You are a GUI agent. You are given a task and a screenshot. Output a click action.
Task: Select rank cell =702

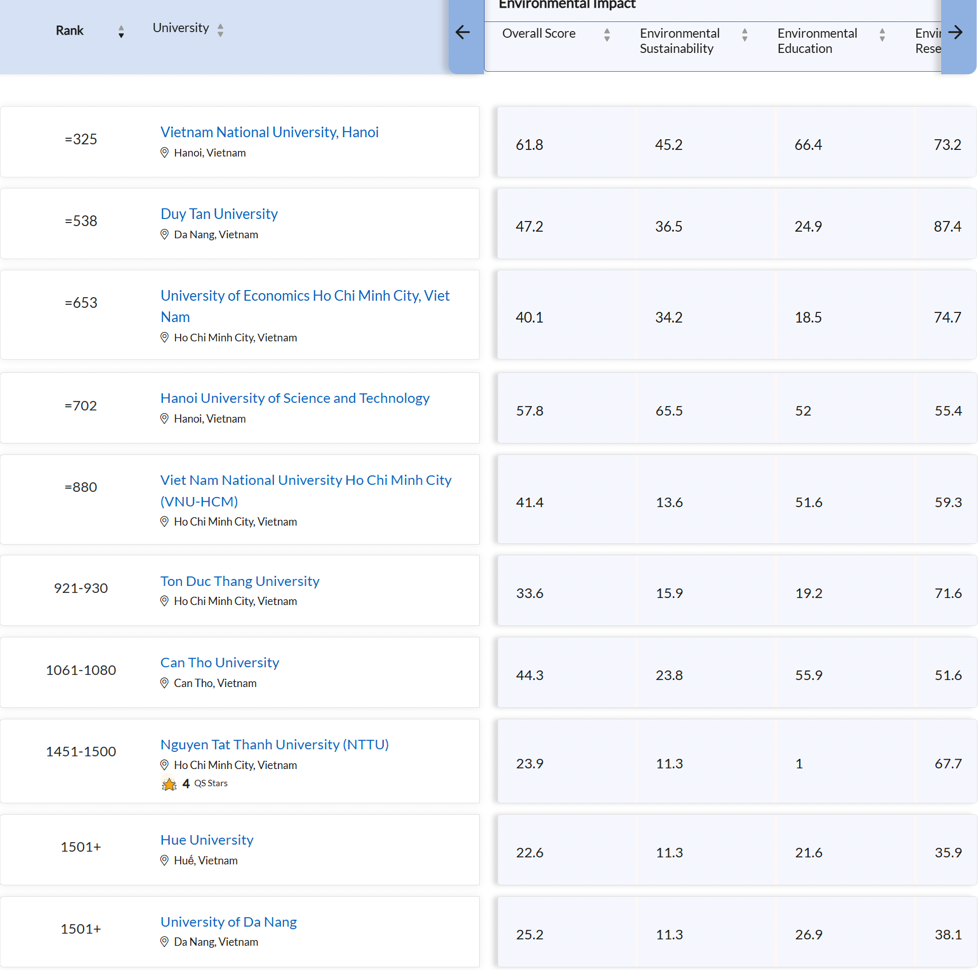coord(81,405)
